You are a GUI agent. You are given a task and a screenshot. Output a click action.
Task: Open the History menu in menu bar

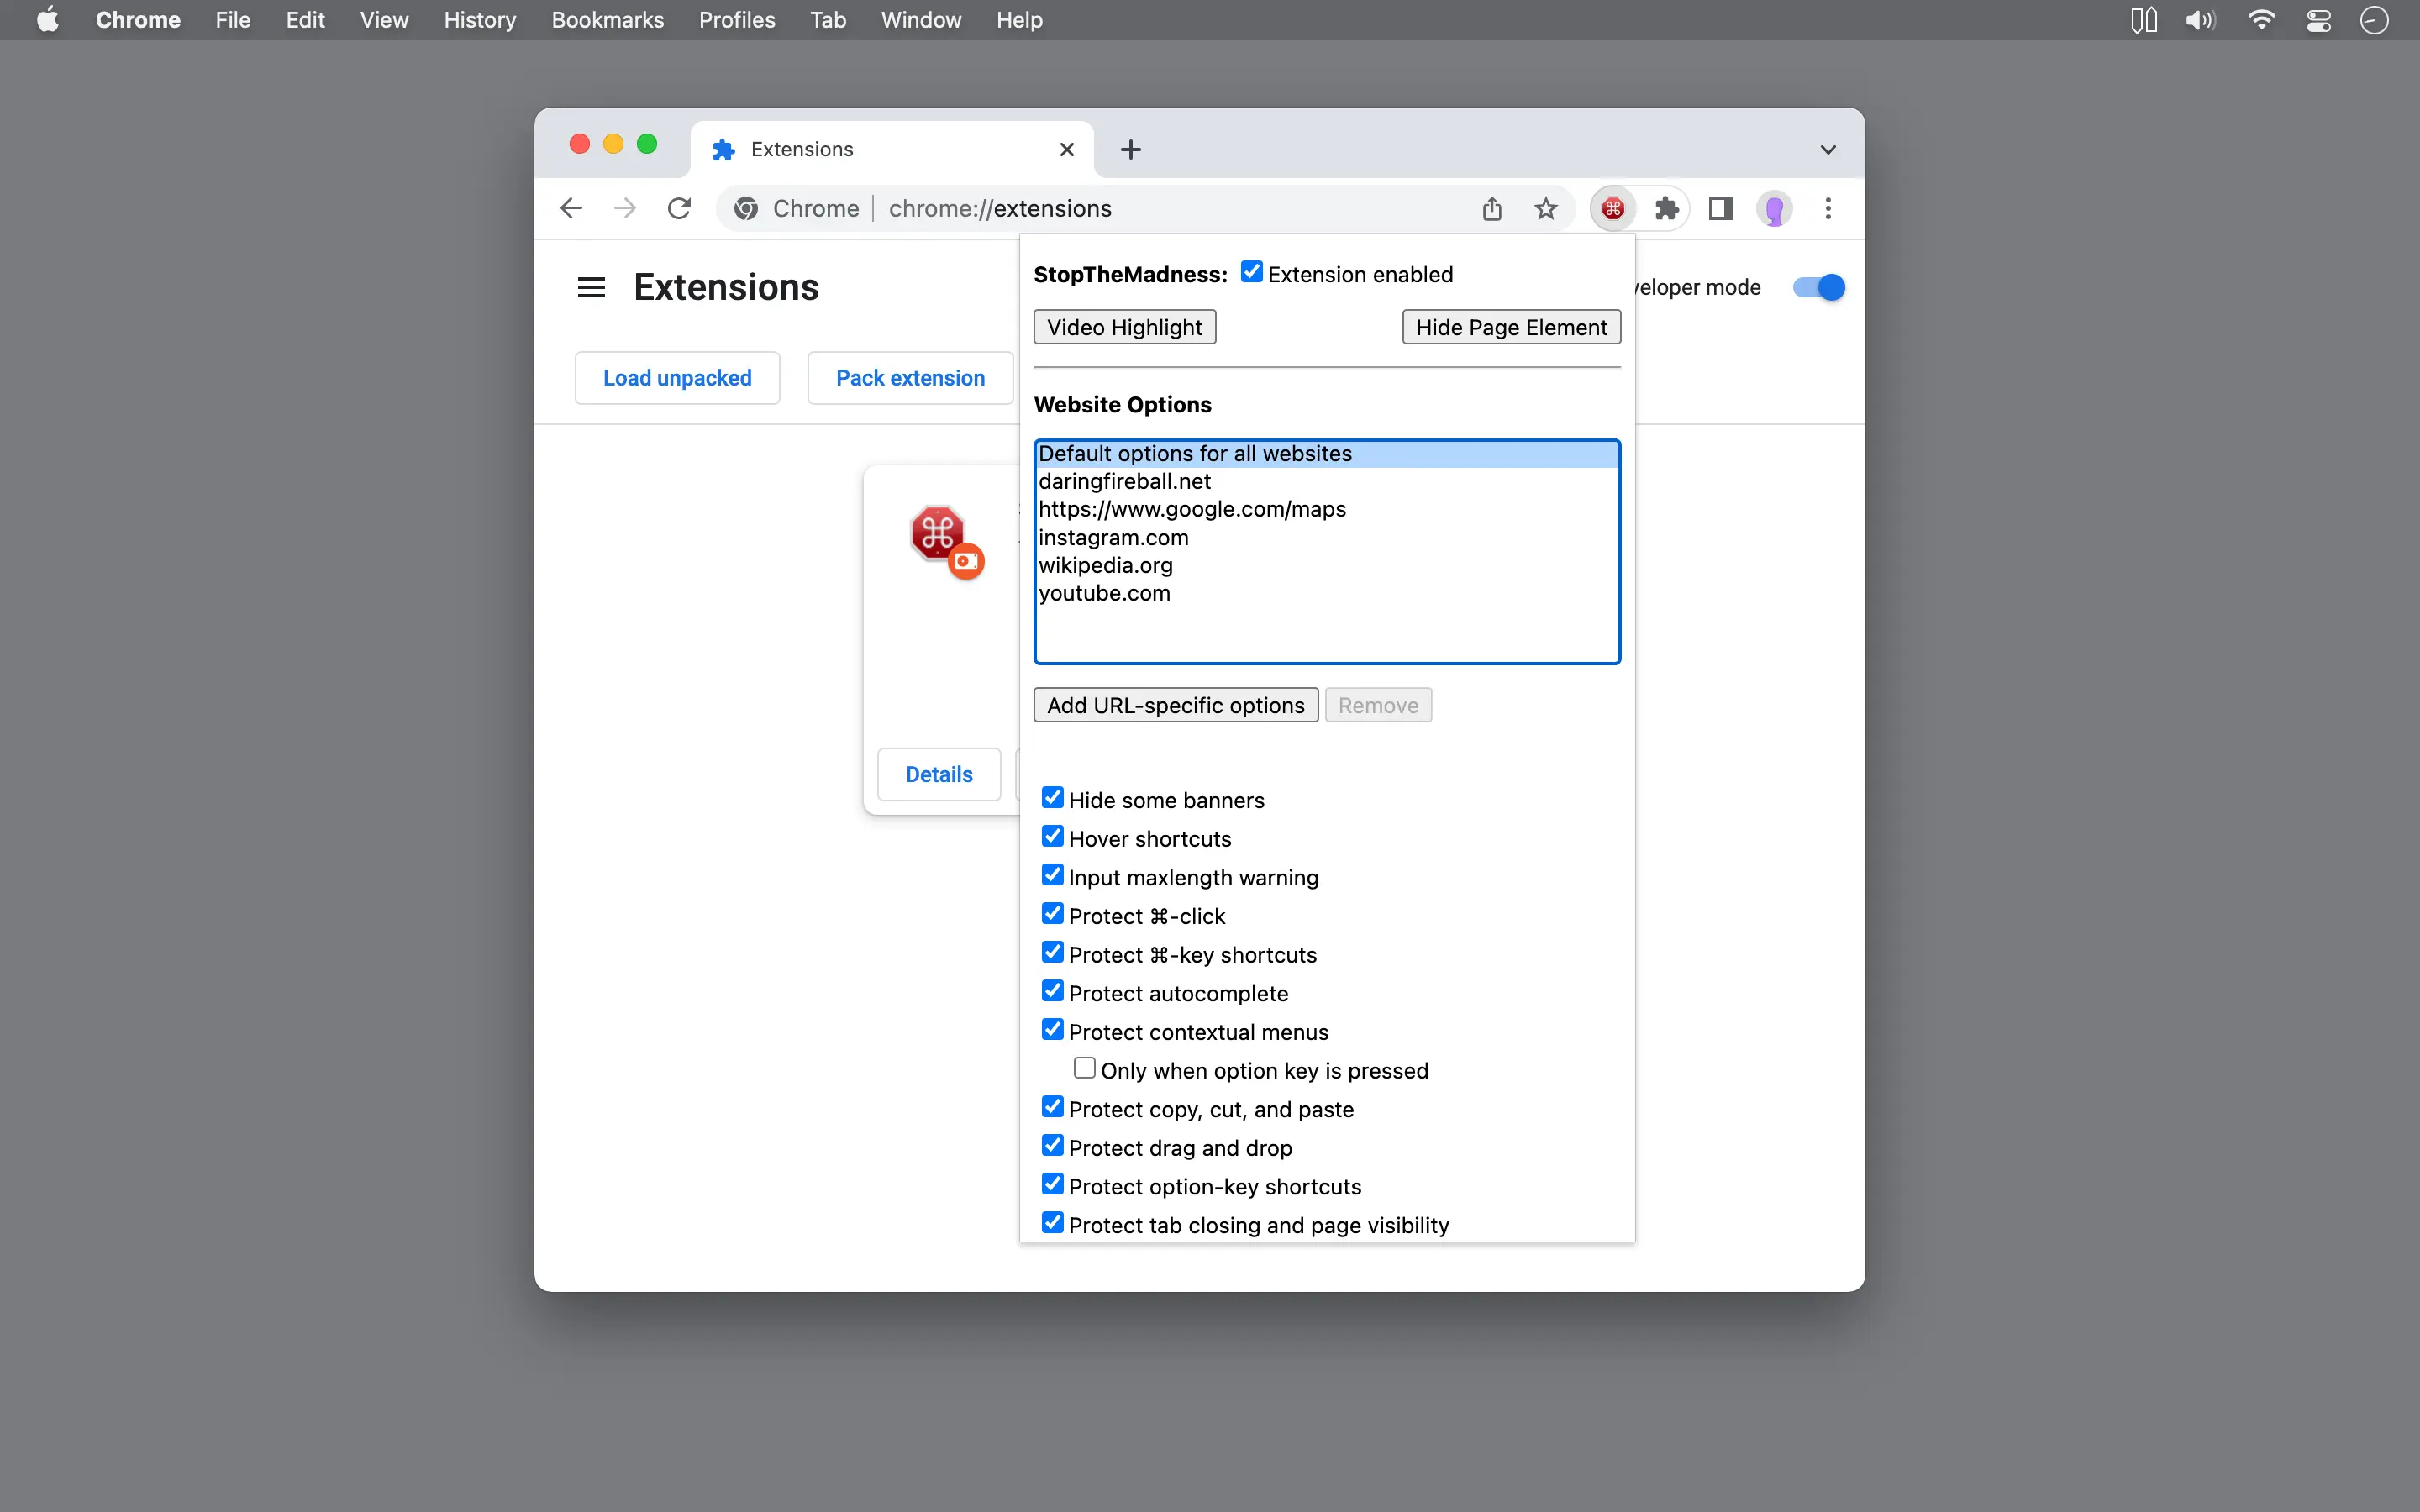(x=479, y=20)
